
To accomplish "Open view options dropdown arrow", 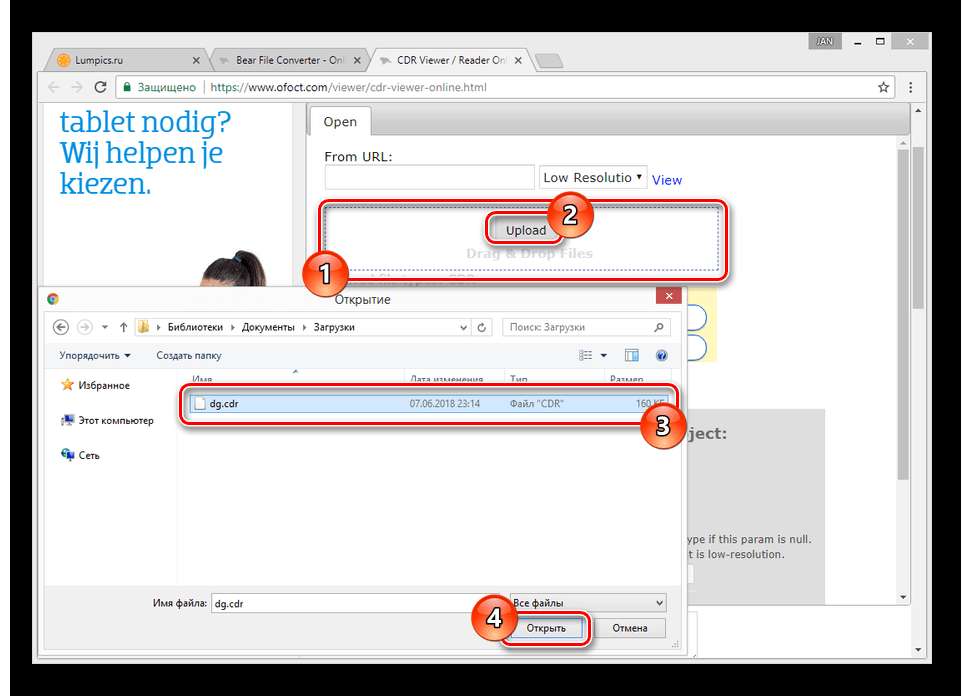I will (x=604, y=355).
